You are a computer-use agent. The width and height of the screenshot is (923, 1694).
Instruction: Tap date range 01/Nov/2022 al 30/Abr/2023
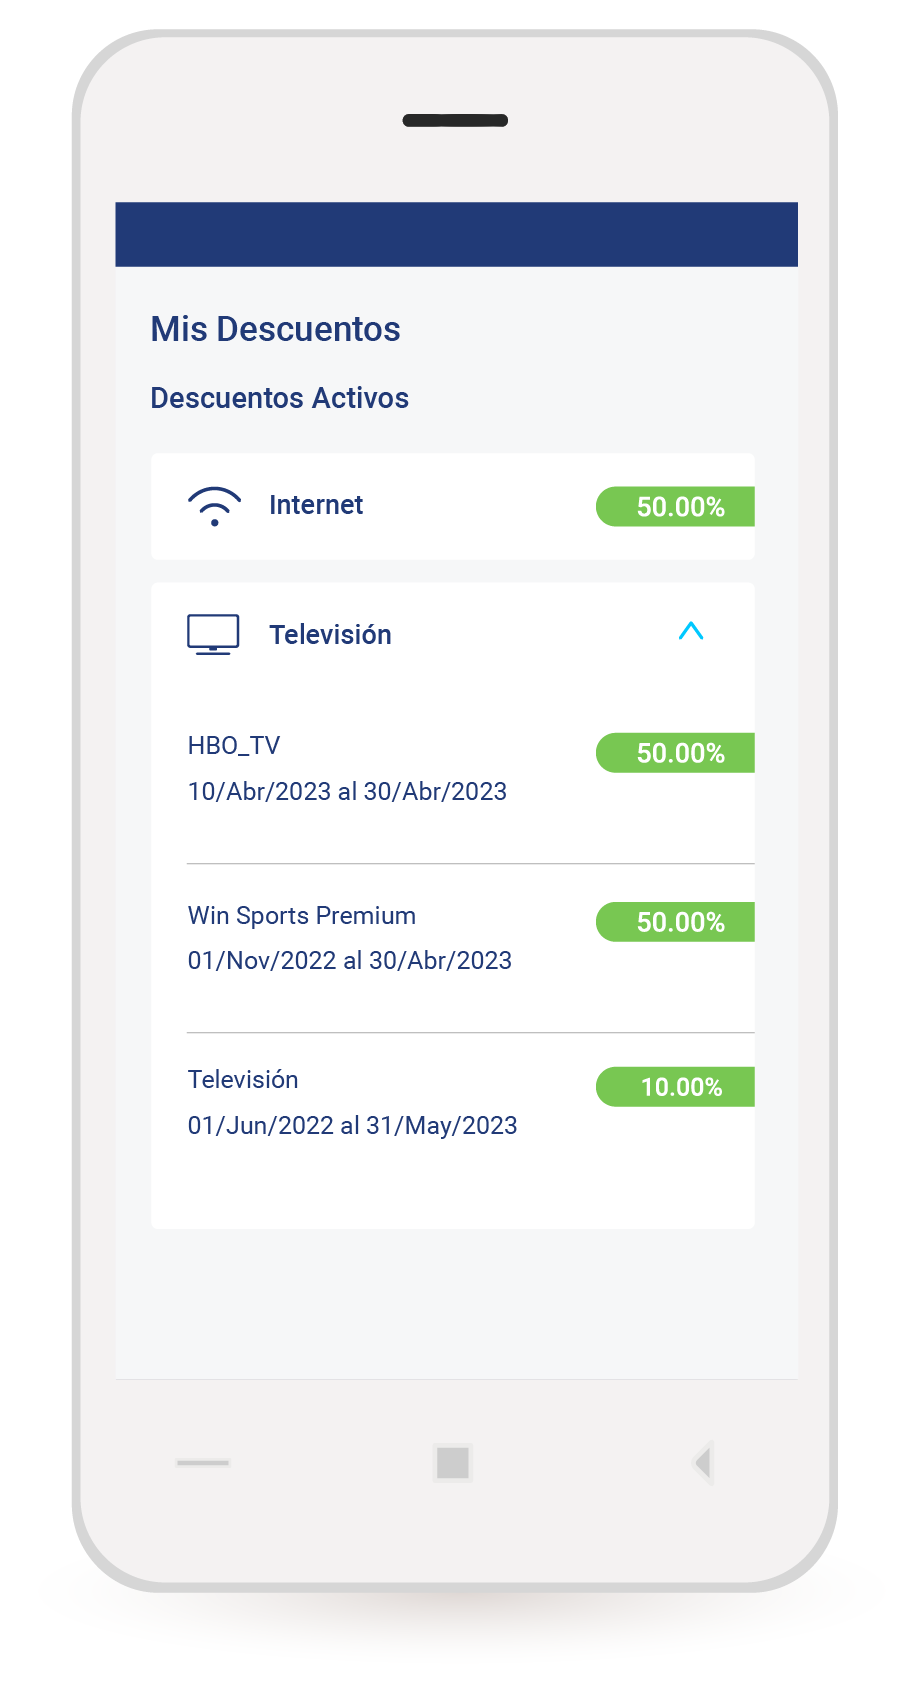(x=350, y=961)
